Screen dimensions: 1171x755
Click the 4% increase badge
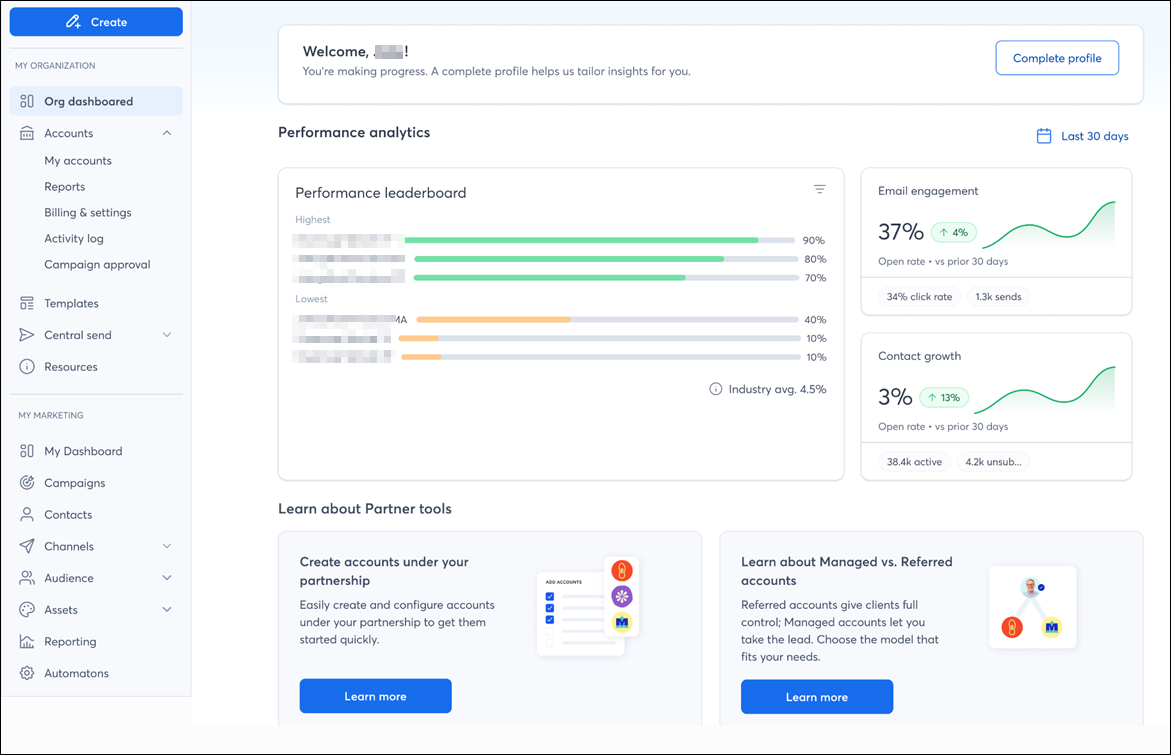954,232
